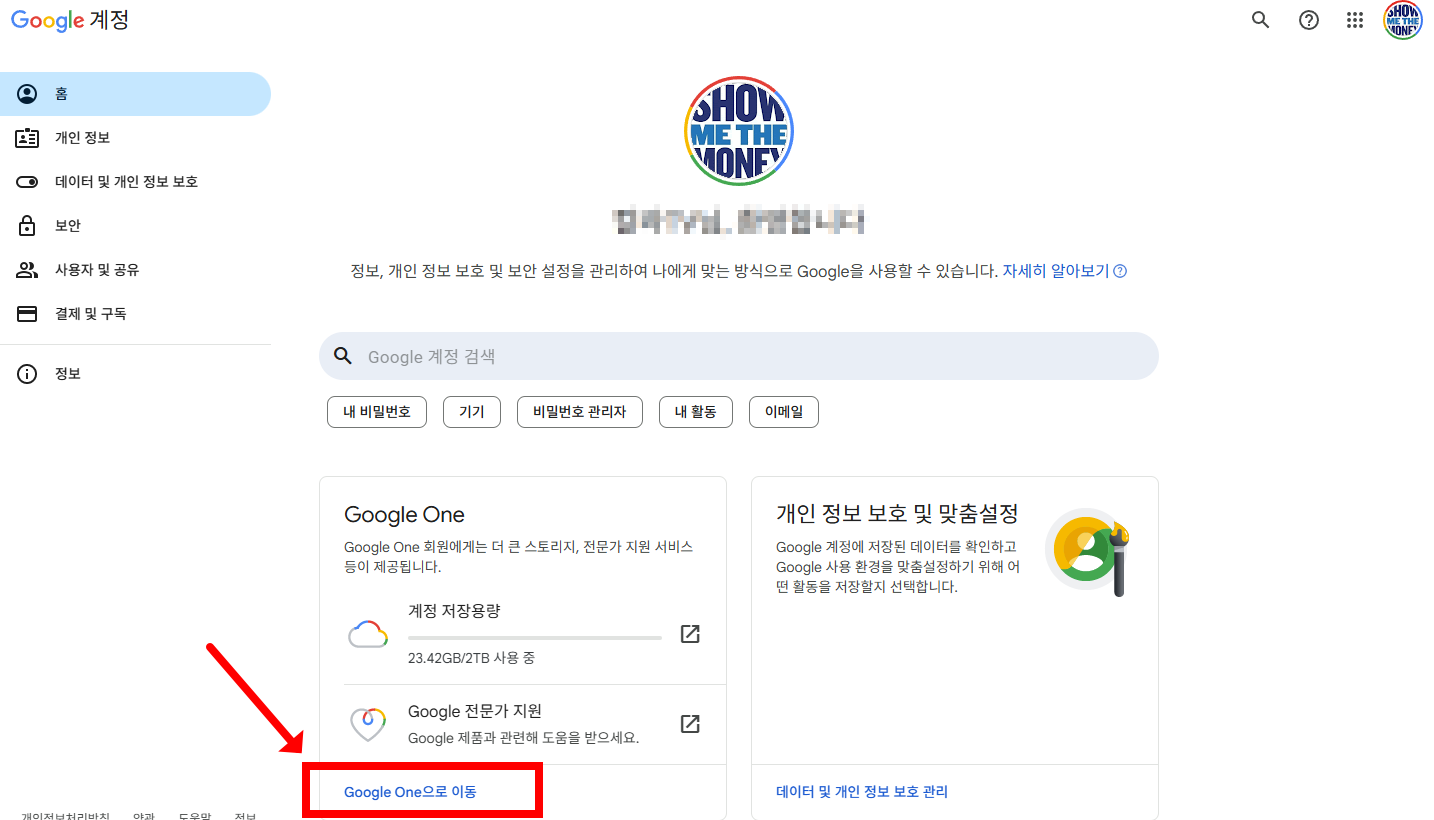
Task: Click the Google 계정 logo
Action: pos(70,20)
